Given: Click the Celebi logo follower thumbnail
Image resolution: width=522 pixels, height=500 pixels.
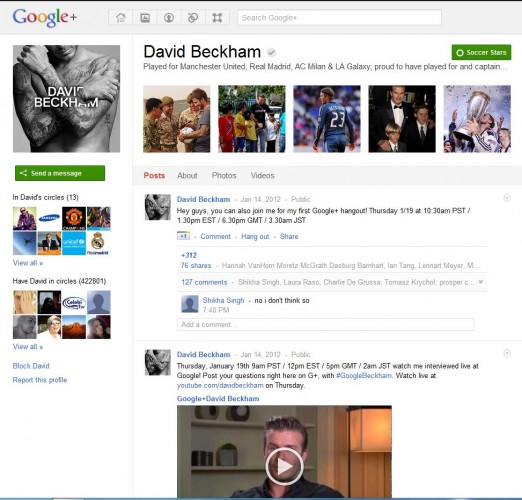Looking at the screenshot, I should pos(74,302).
